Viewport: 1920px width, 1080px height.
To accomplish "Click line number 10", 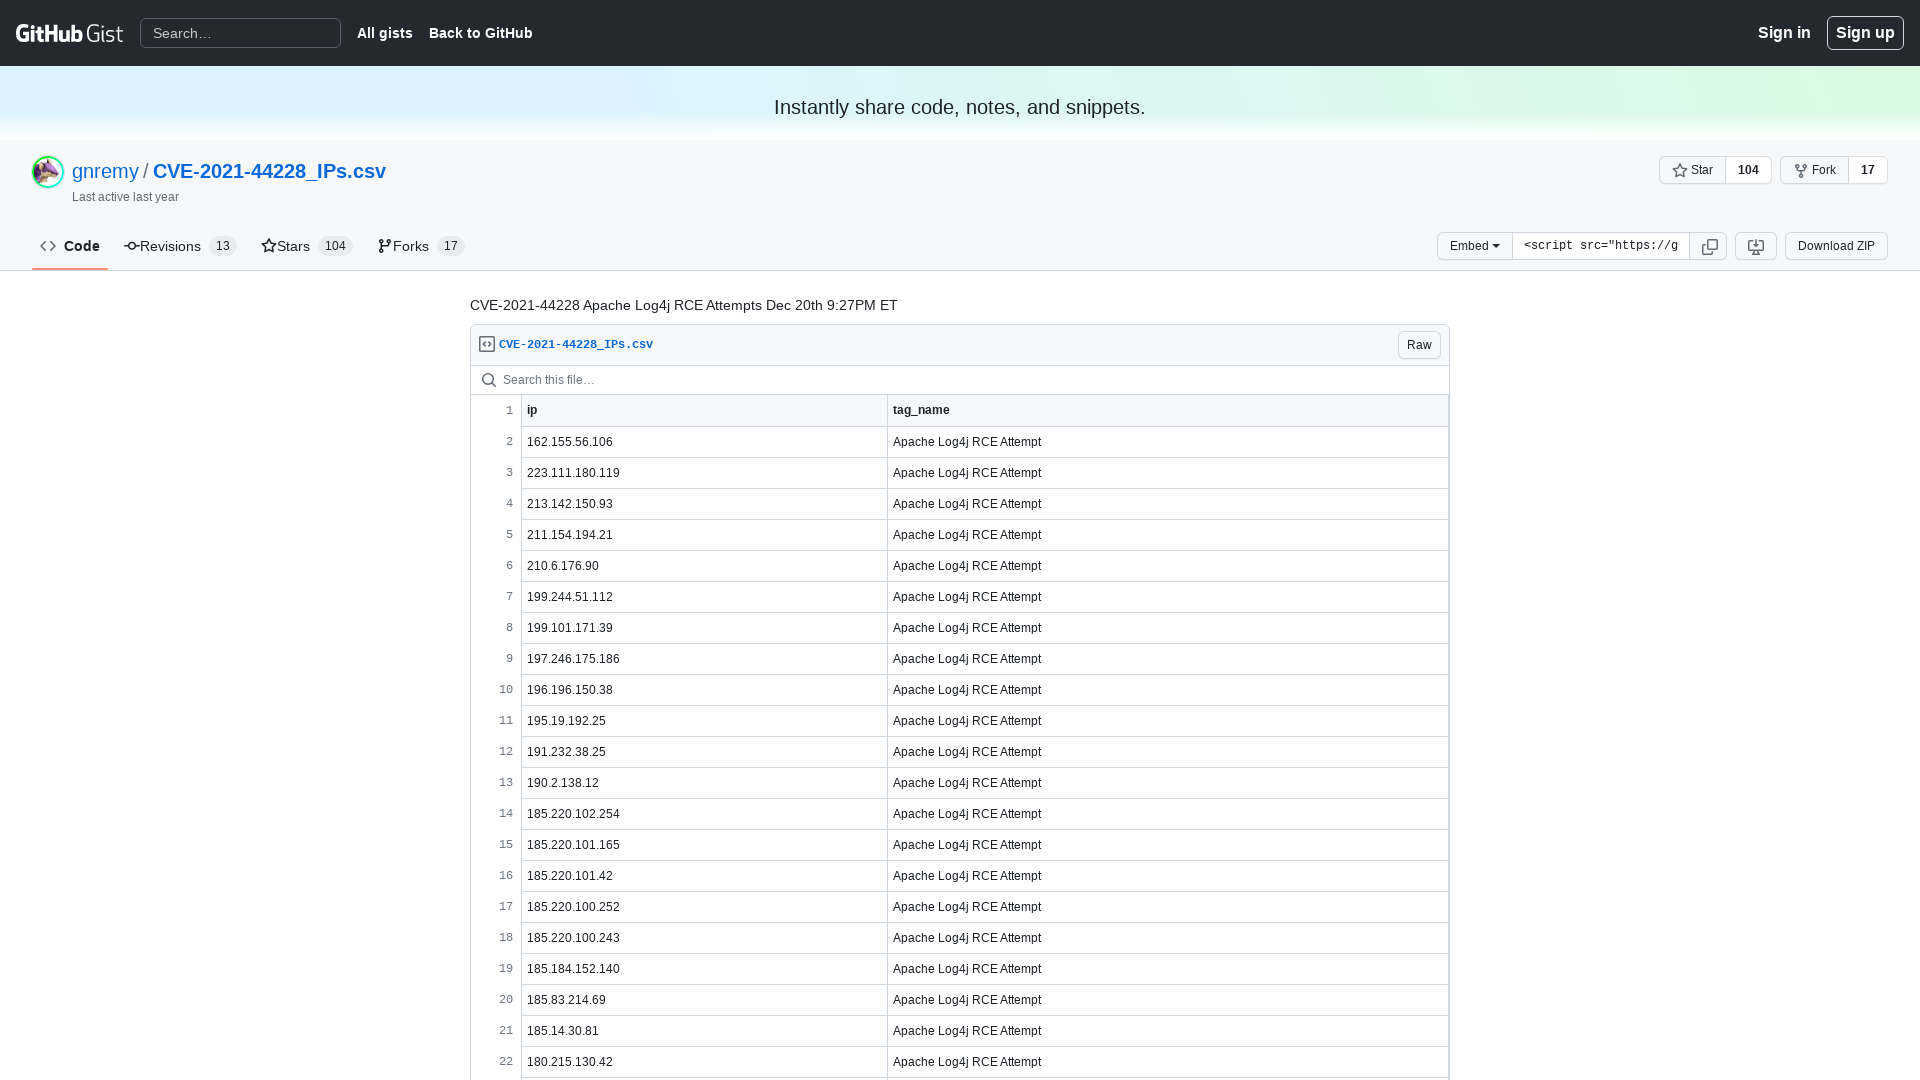I will coord(497,690).
